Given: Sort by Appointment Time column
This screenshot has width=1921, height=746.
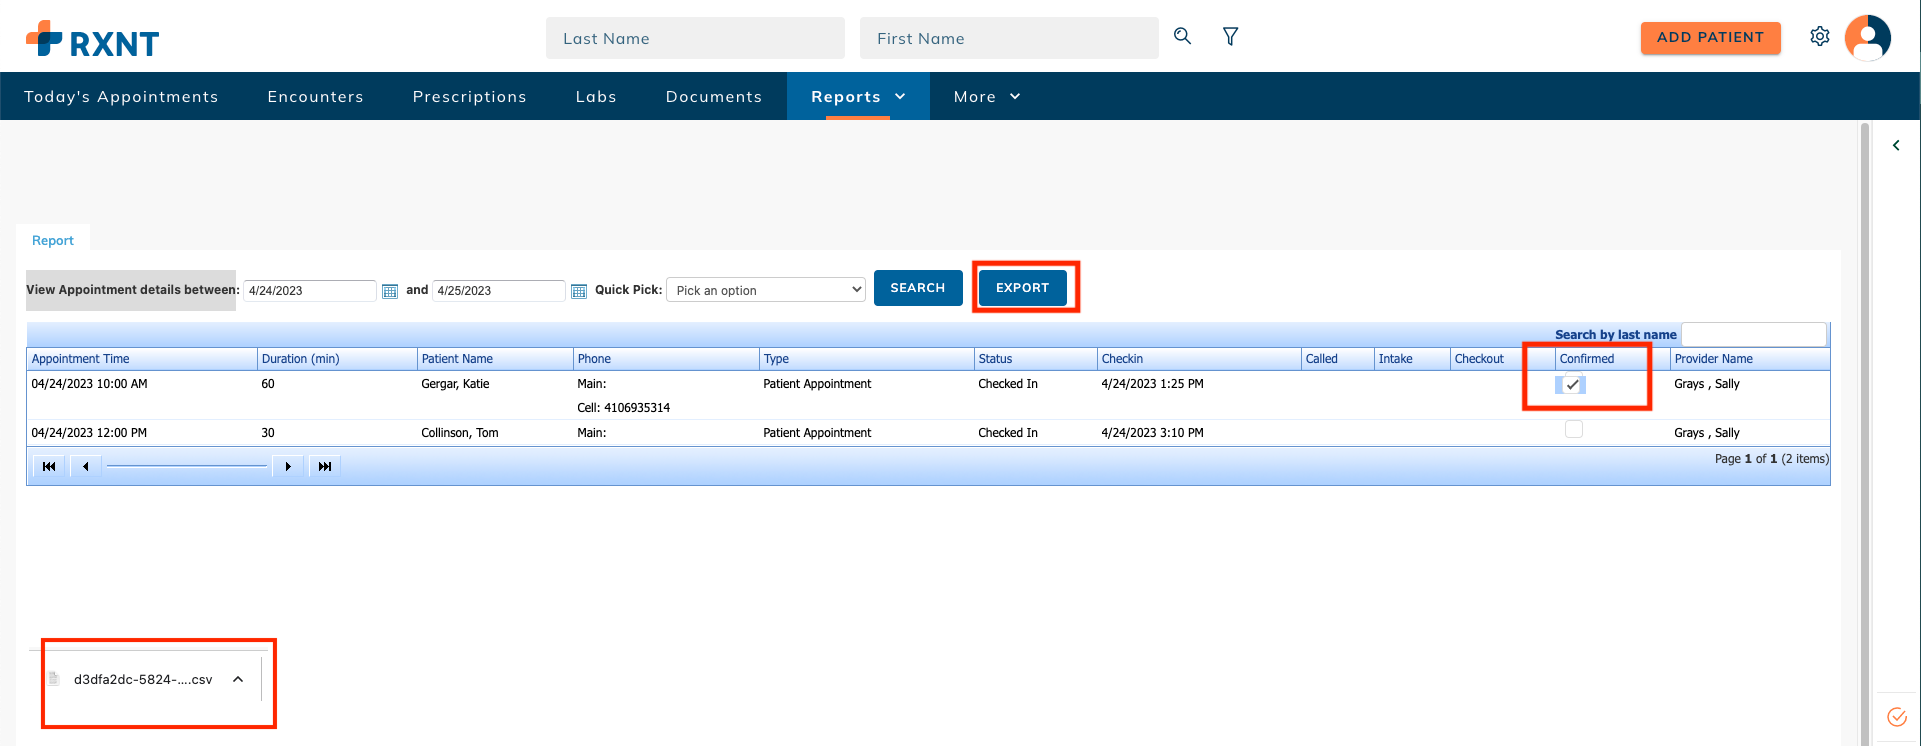Looking at the screenshot, I should (142, 359).
